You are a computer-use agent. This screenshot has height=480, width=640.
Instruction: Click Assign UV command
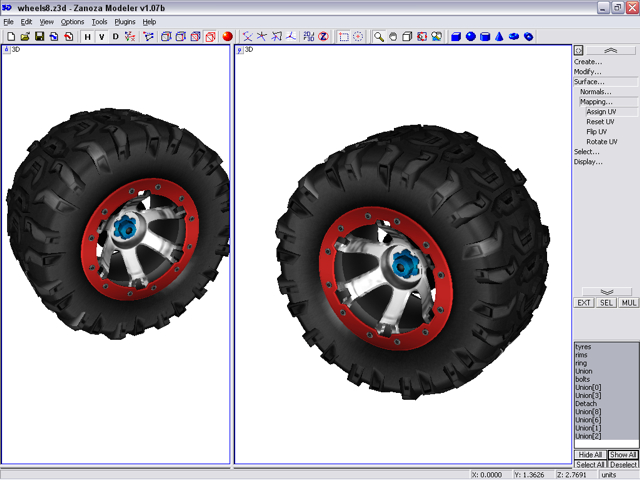[601, 112]
